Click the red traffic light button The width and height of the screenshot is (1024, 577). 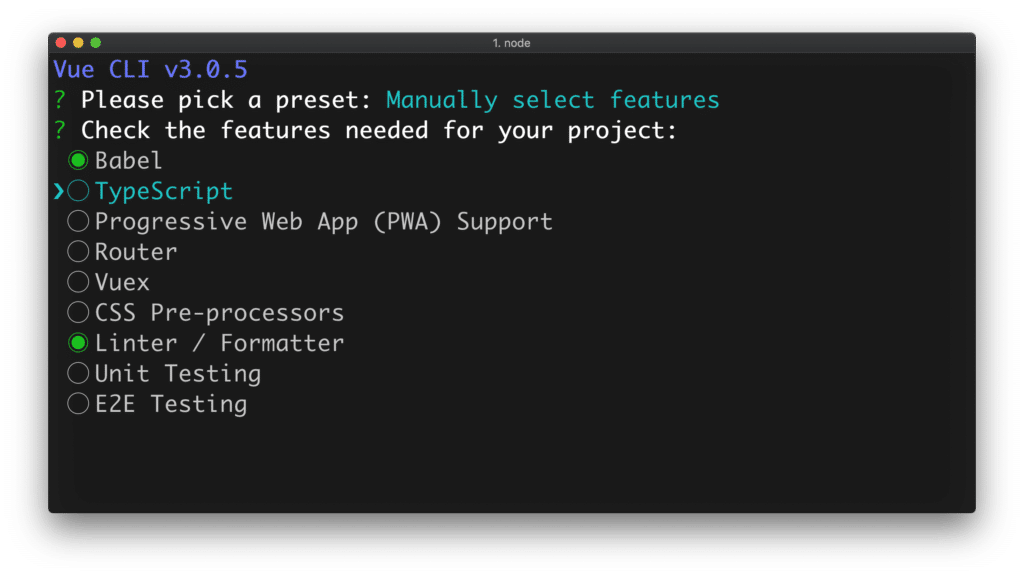pos(62,43)
